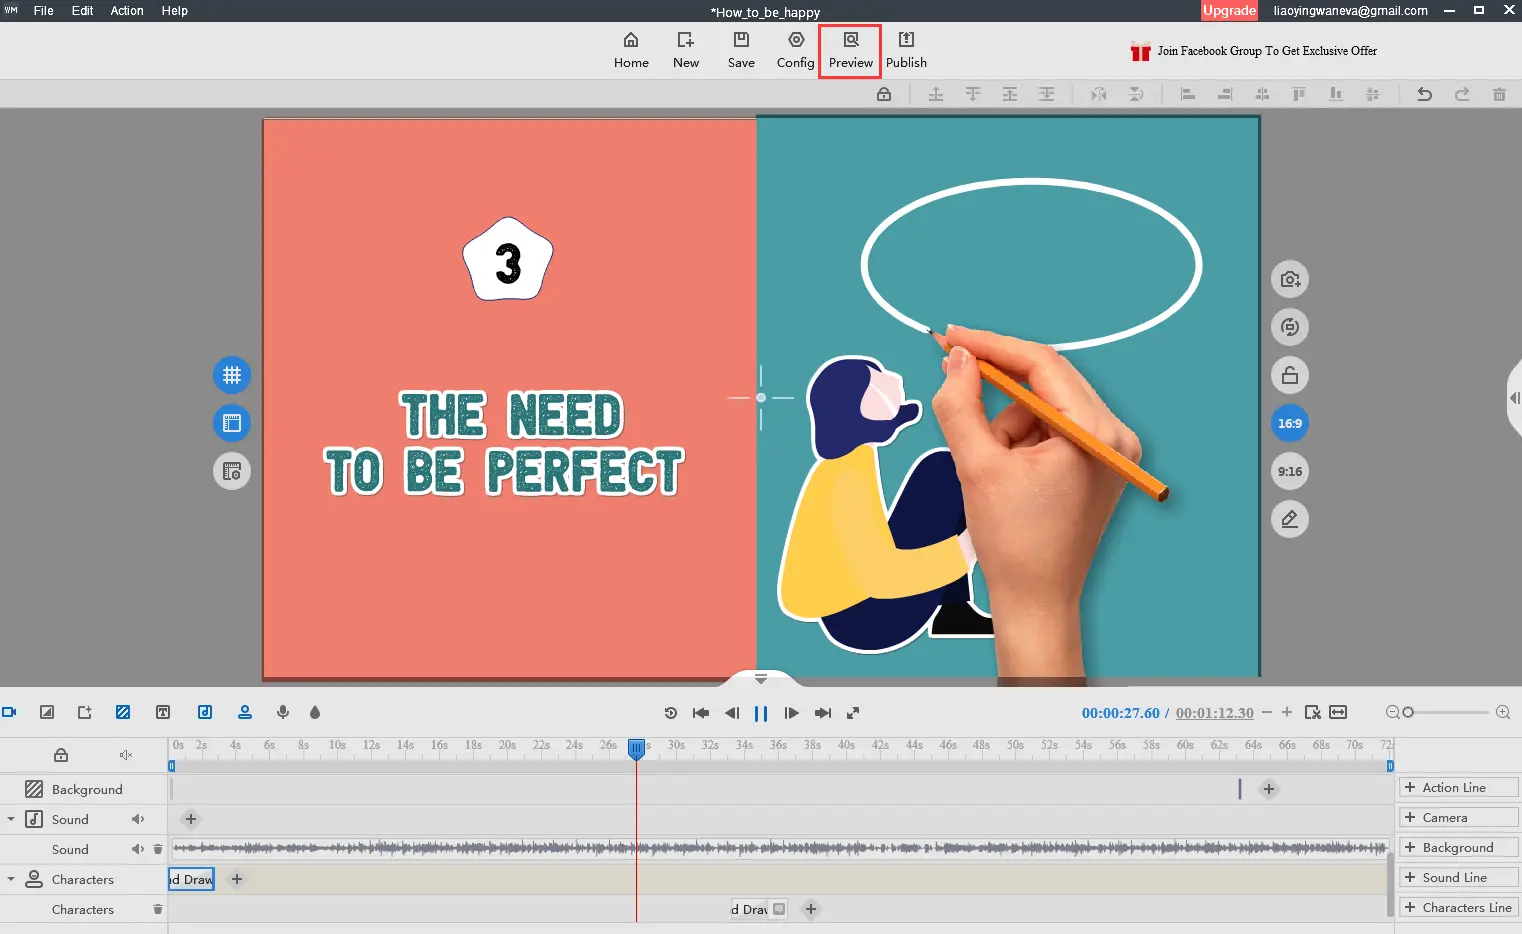Mute the Sound track speaker toggle
The image size is (1522, 934).
pos(138,819)
